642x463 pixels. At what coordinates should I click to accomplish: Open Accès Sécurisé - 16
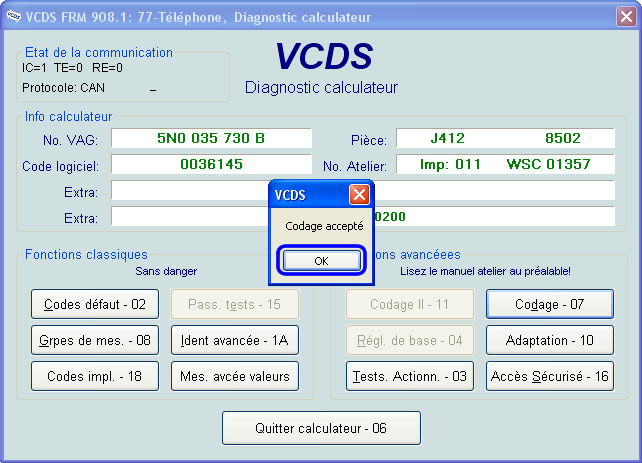(550, 376)
